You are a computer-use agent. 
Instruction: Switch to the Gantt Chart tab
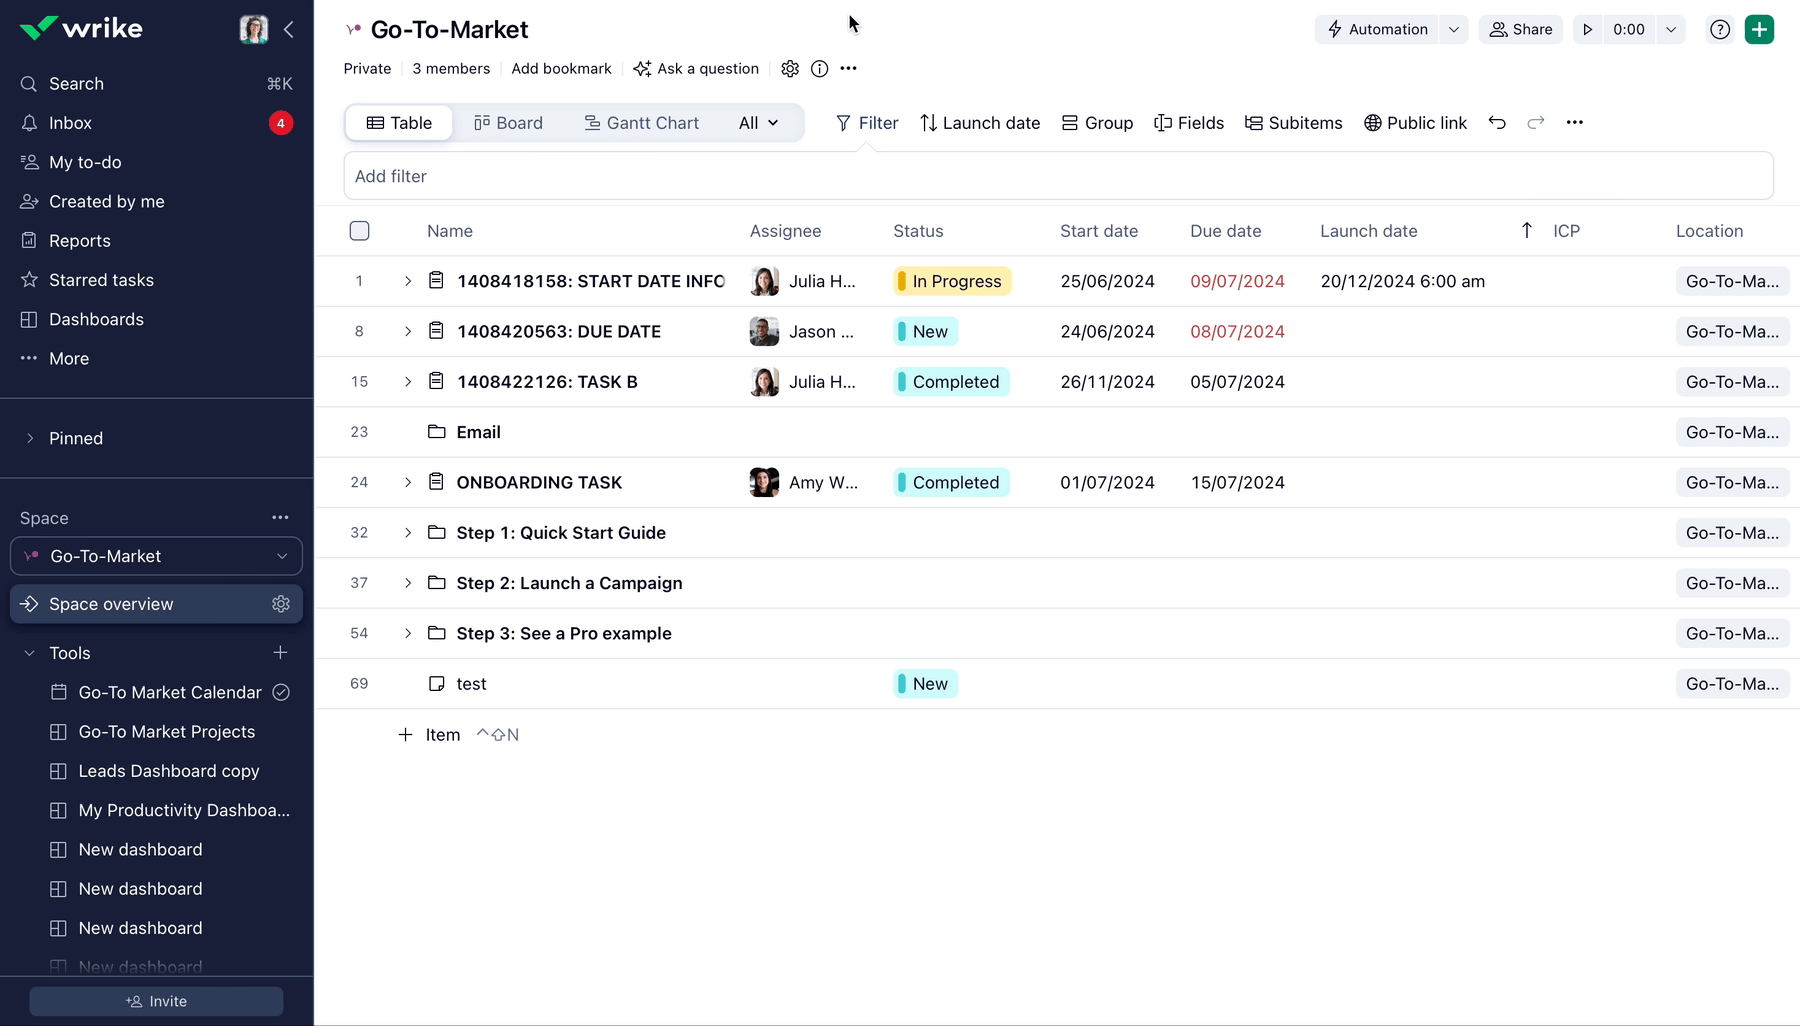tap(641, 123)
